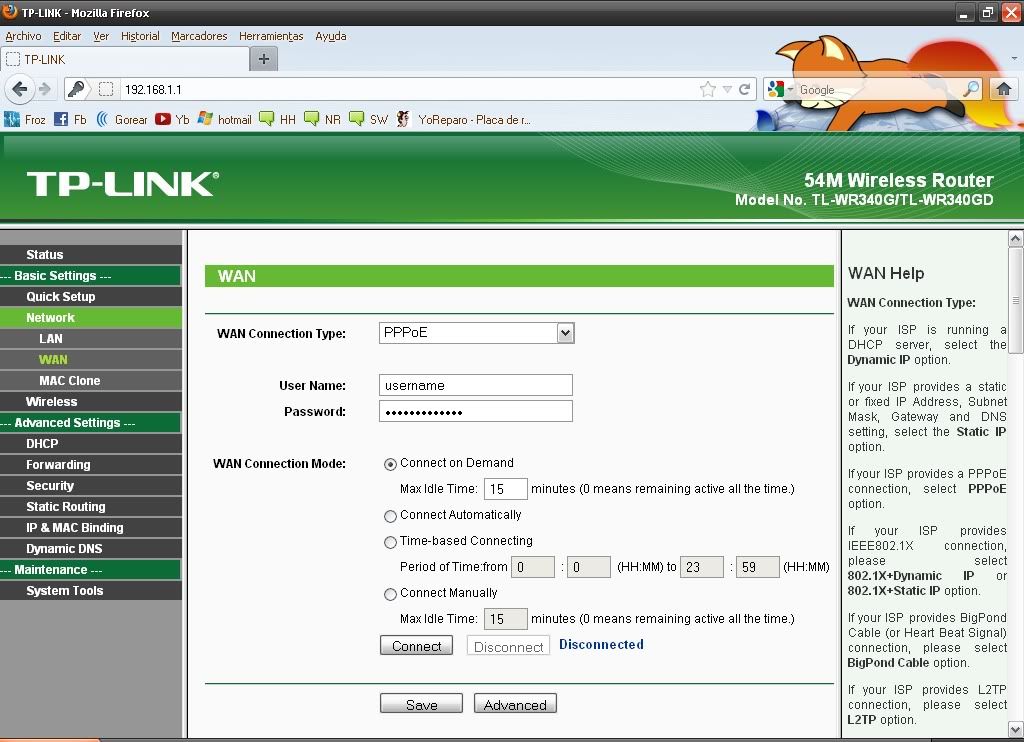Click into the User Name field
This screenshot has height=742, width=1024.
[475, 385]
